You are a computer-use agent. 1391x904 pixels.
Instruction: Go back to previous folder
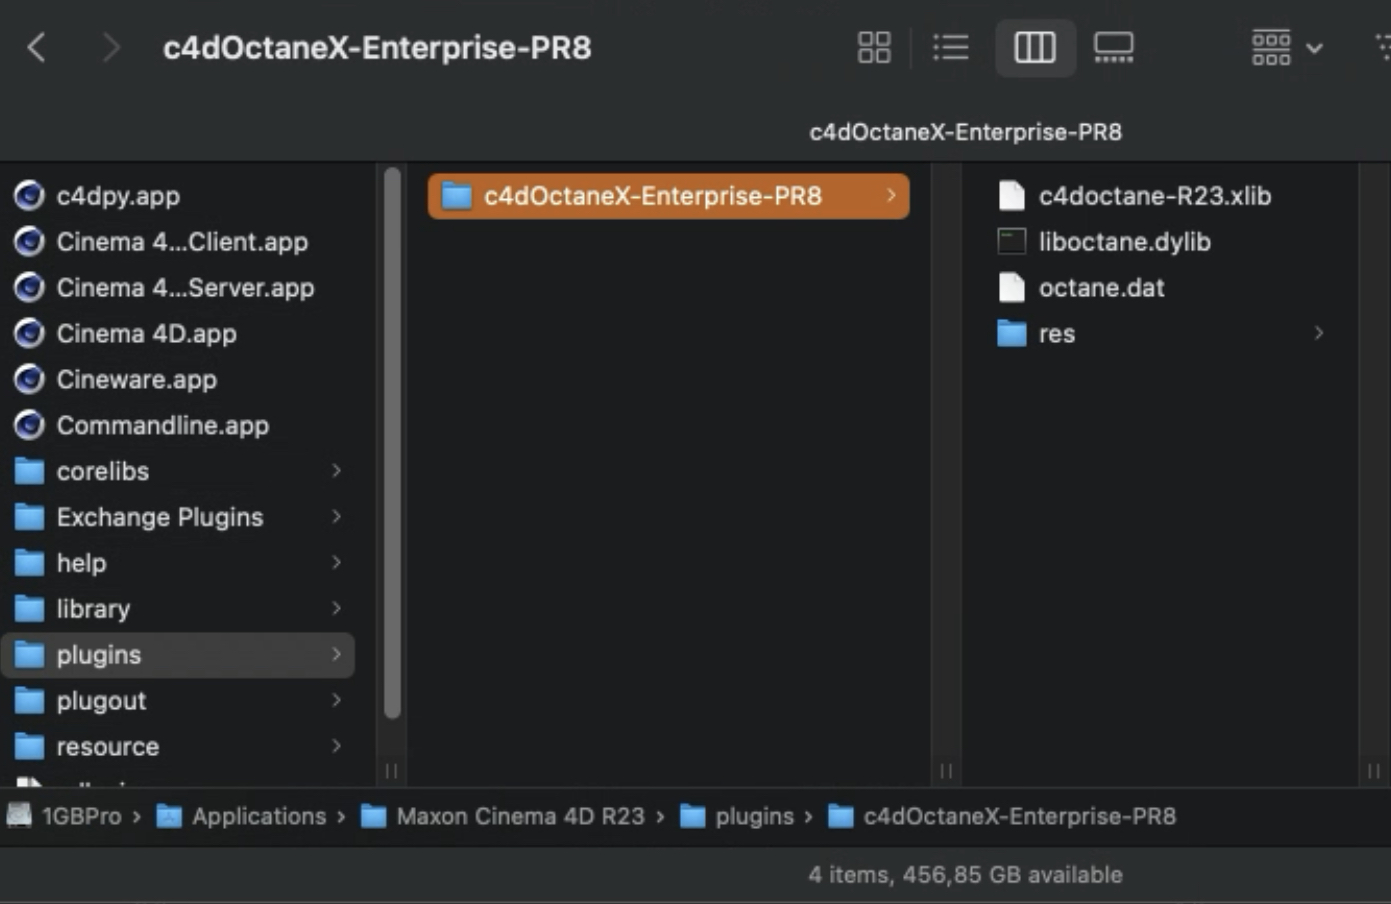[x=37, y=47]
